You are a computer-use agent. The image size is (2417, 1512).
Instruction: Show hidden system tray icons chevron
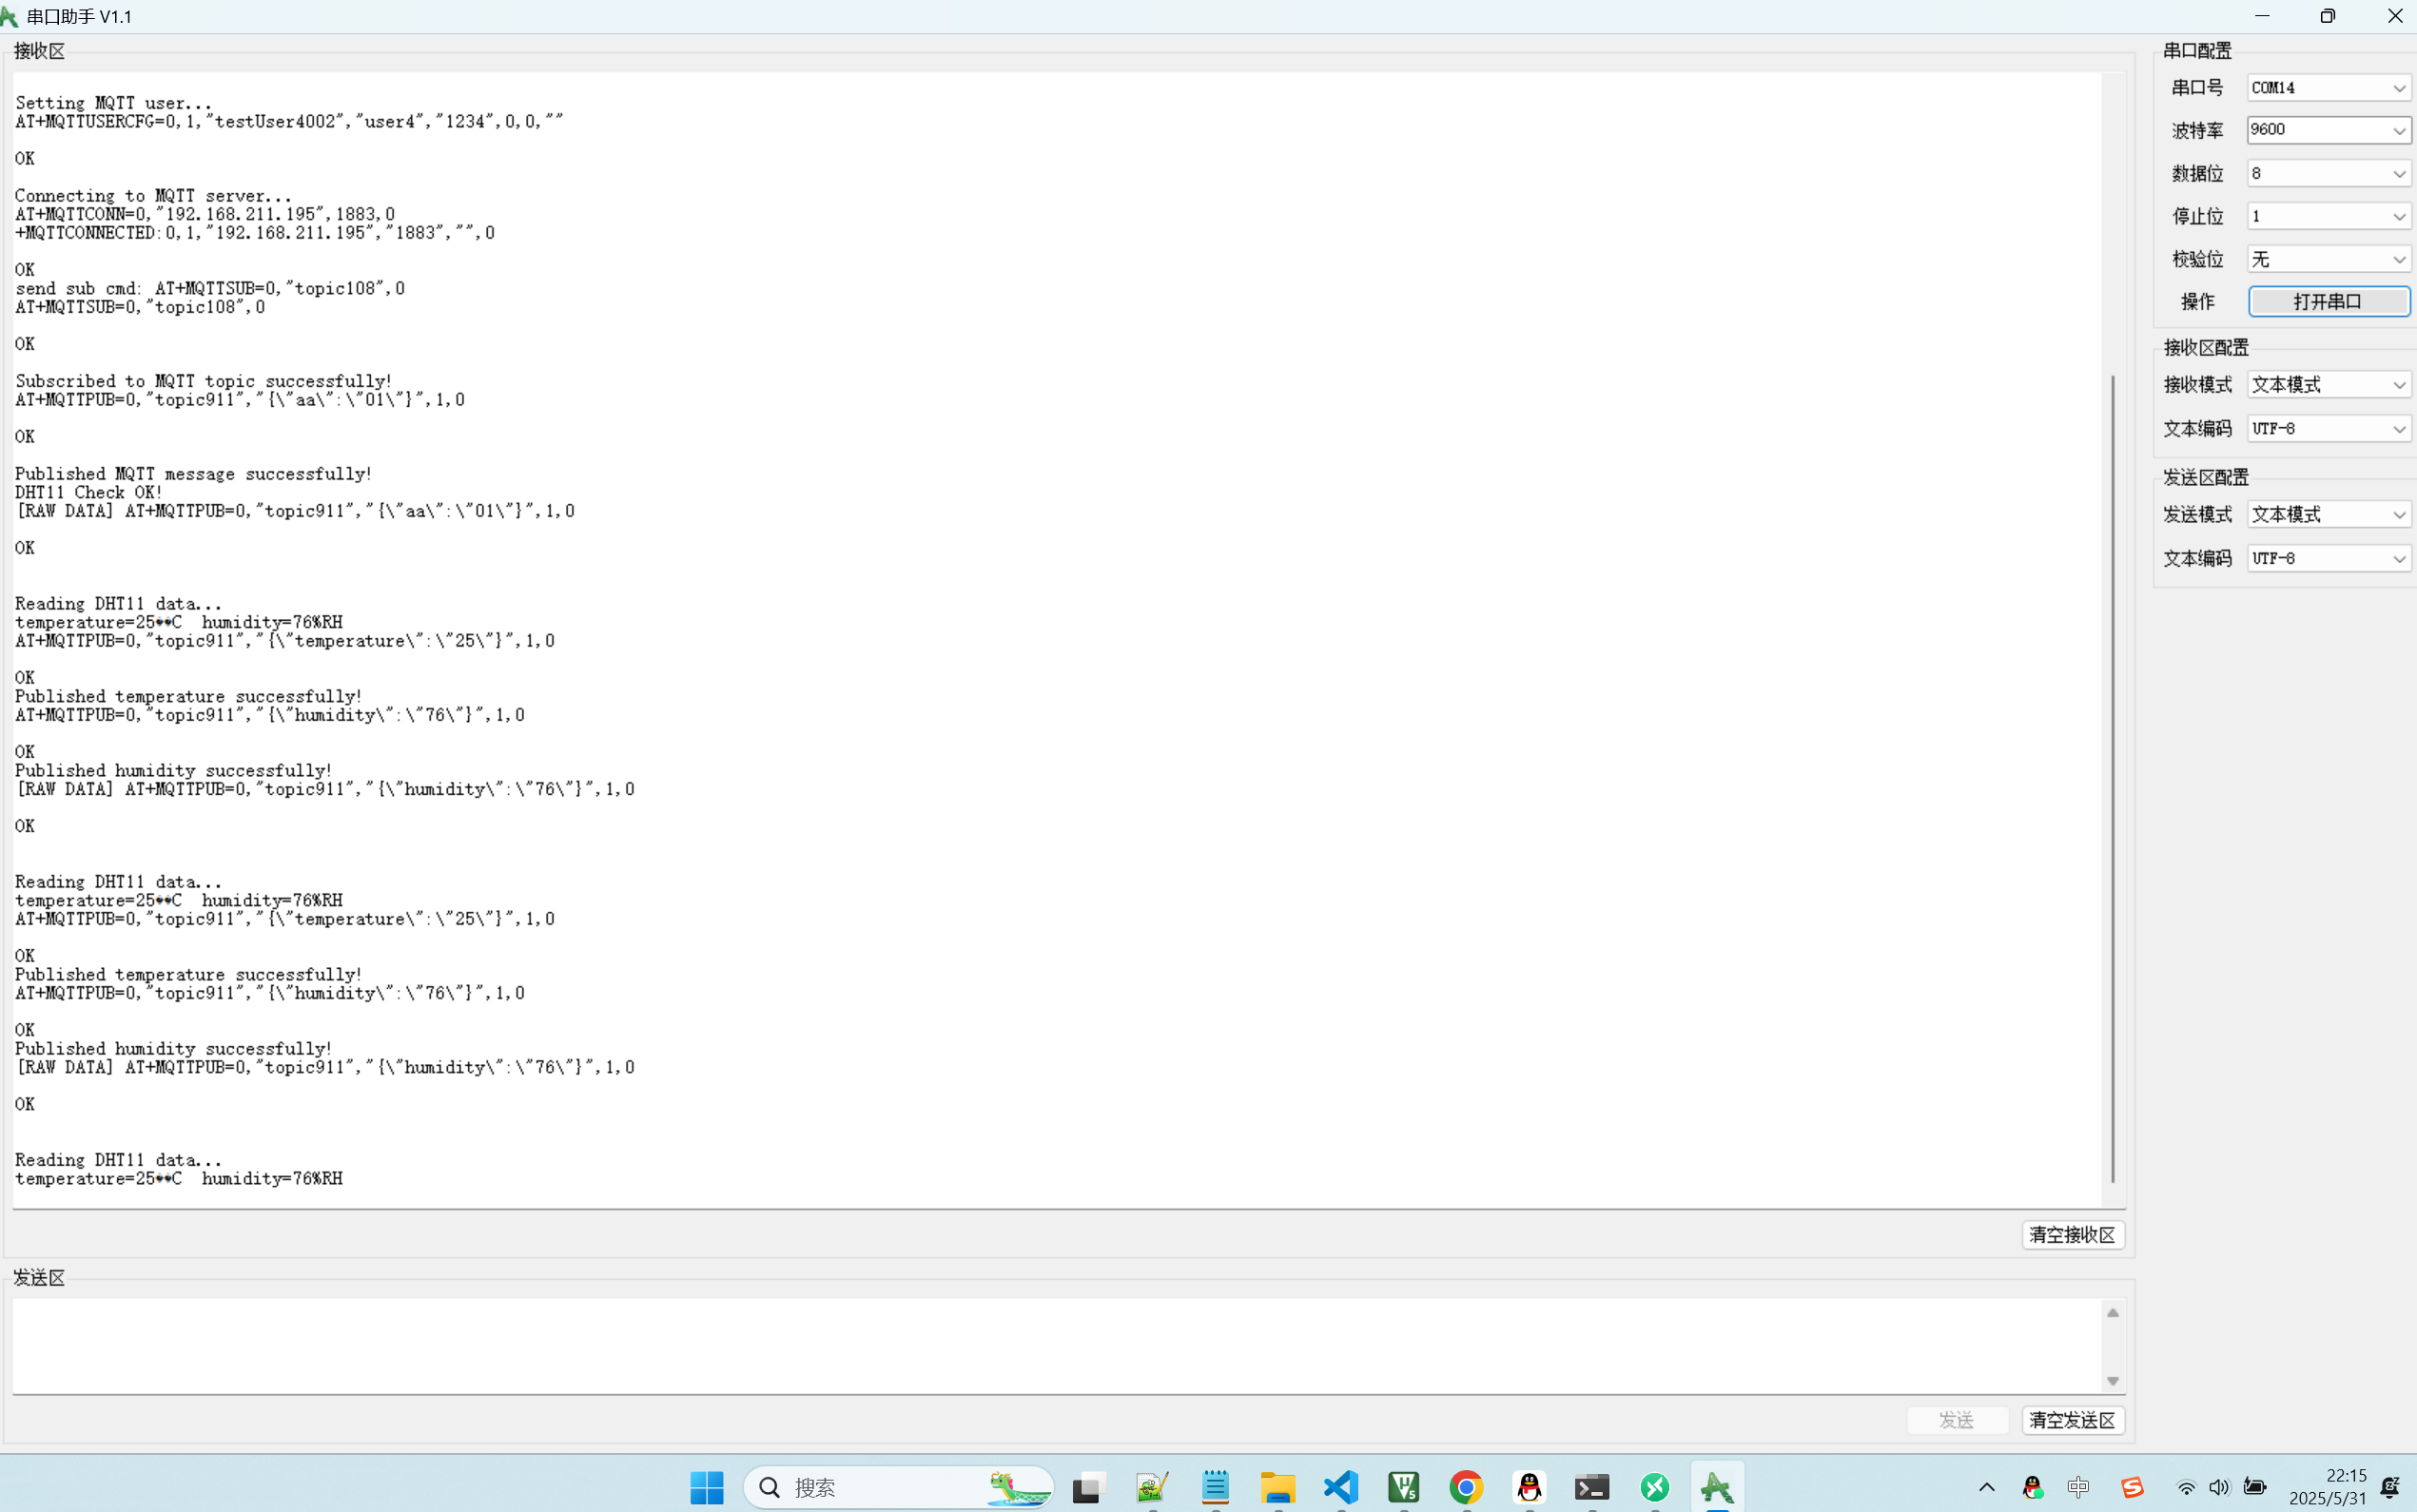(1987, 1487)
